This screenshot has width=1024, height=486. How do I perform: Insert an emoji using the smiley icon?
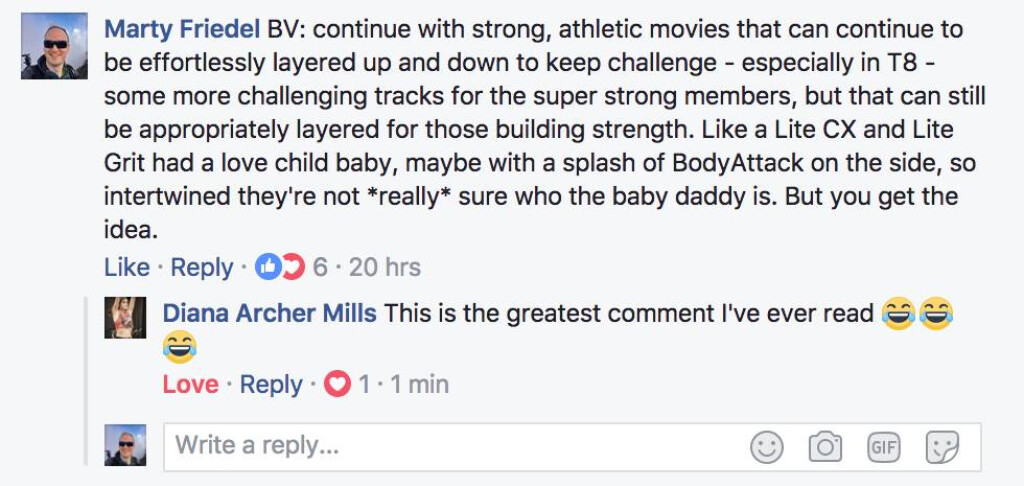[767, 447]
